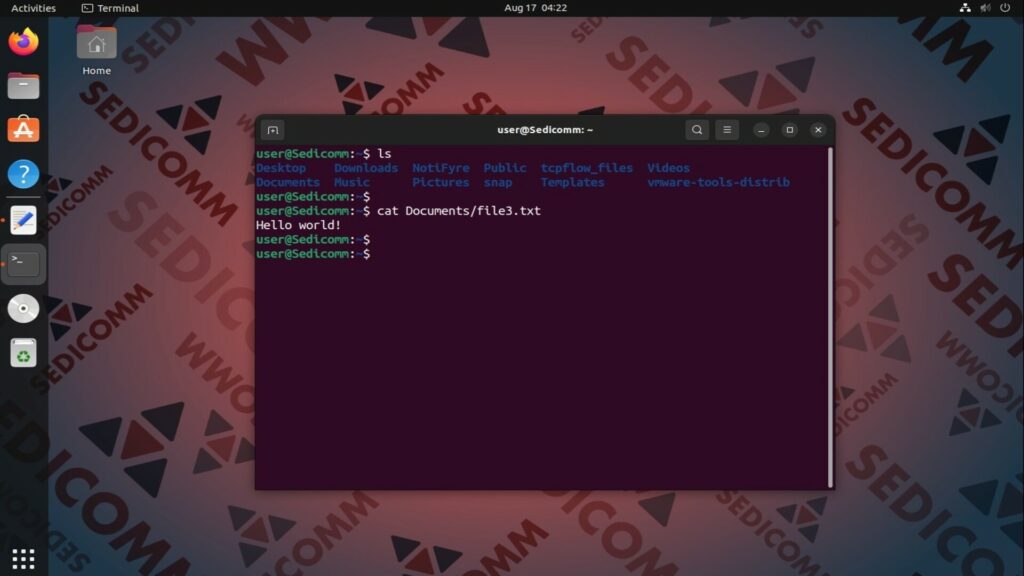The width and height of the screenshot is (1024, 576).
Task: Open the Activities overview
Action: tap(33, 8)
